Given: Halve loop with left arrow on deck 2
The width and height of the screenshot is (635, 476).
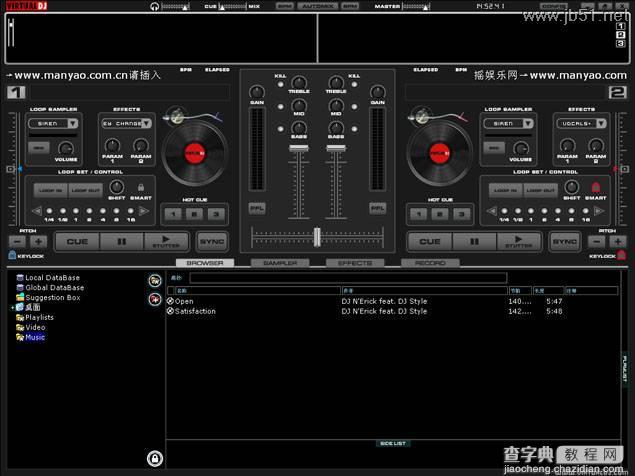Looking at the screenshot, I should (491, 211).
